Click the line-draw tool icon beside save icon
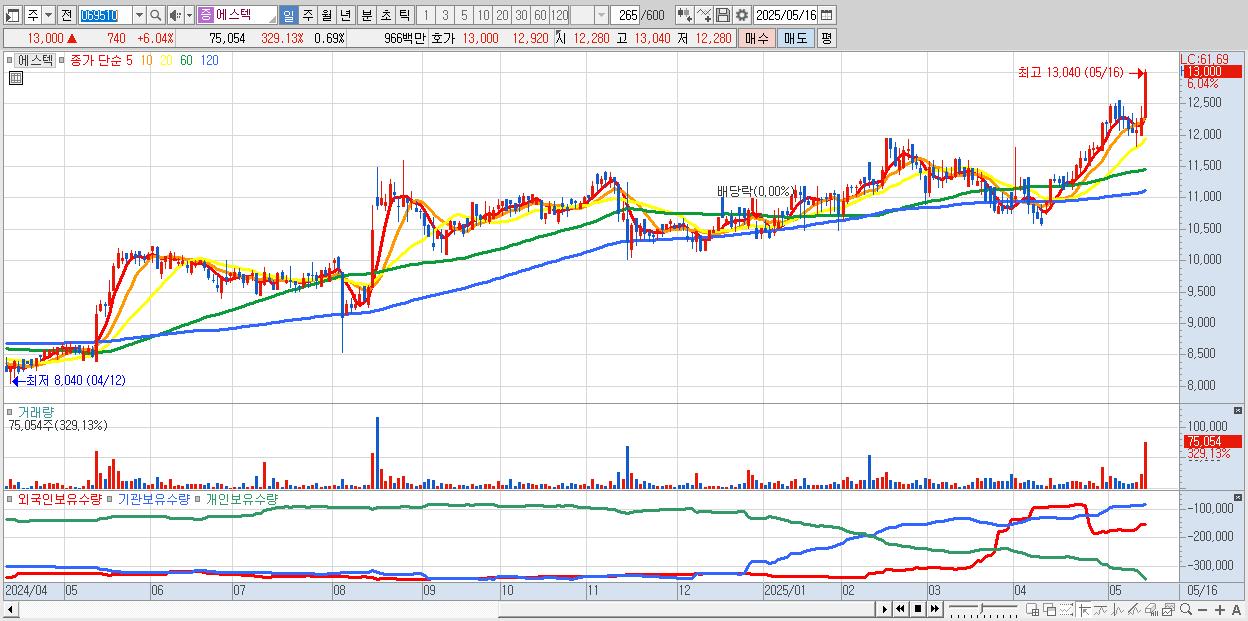This screenshot has height=621, width=1248. point(703,15)
